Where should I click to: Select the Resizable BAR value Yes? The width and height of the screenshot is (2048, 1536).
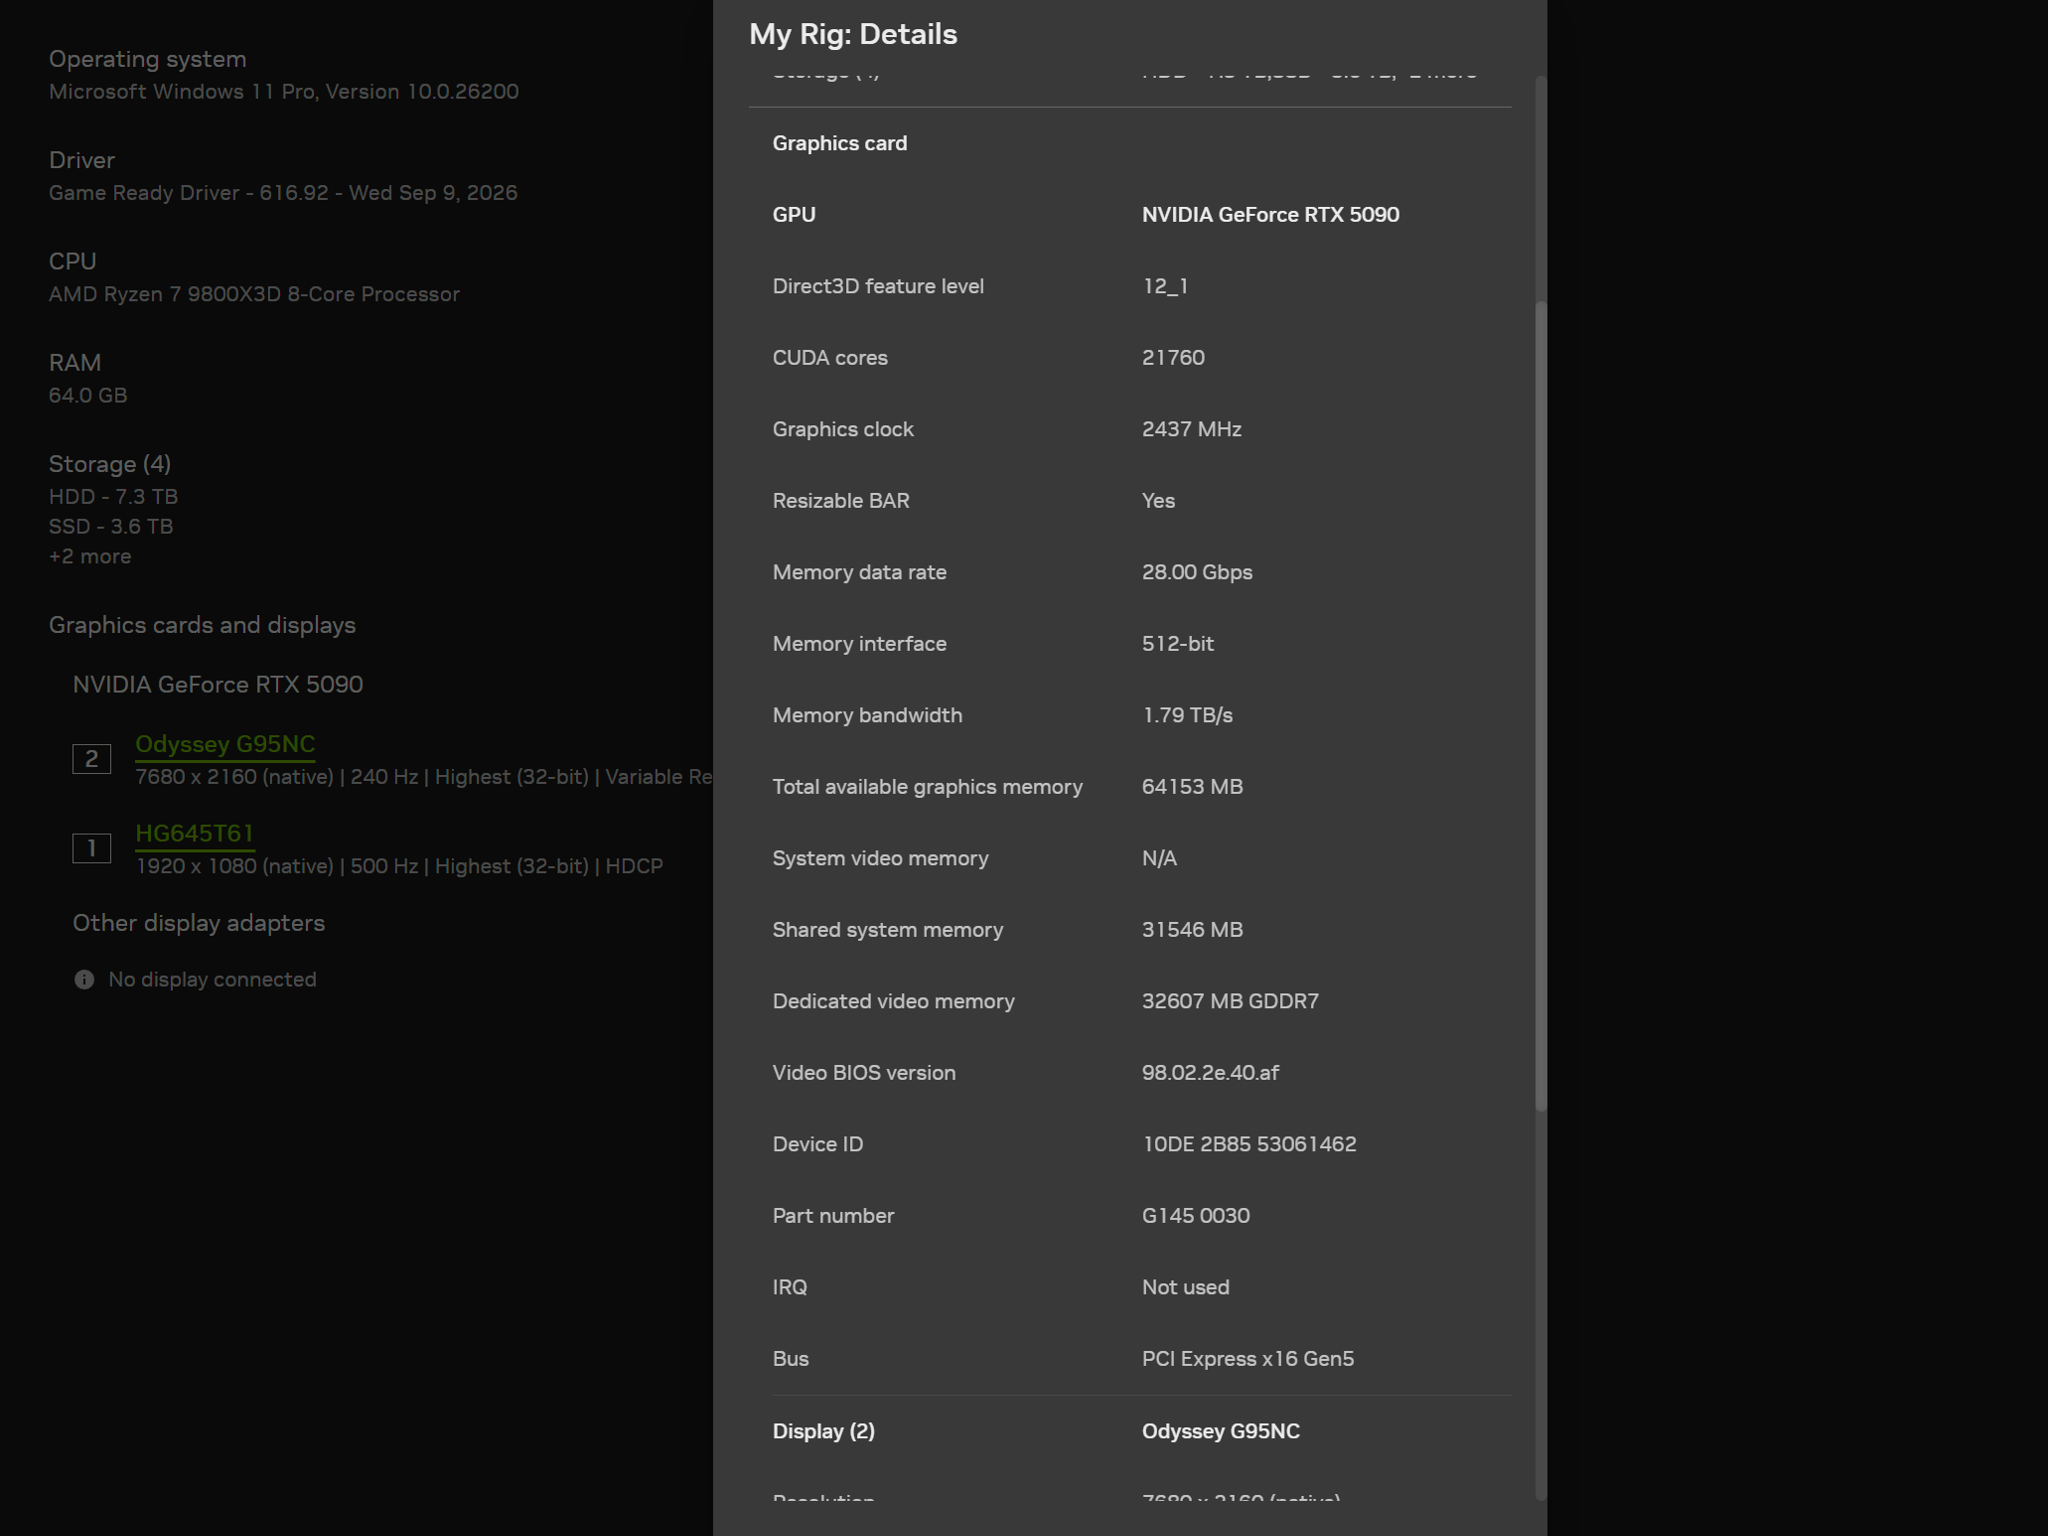pos(1158,501)
